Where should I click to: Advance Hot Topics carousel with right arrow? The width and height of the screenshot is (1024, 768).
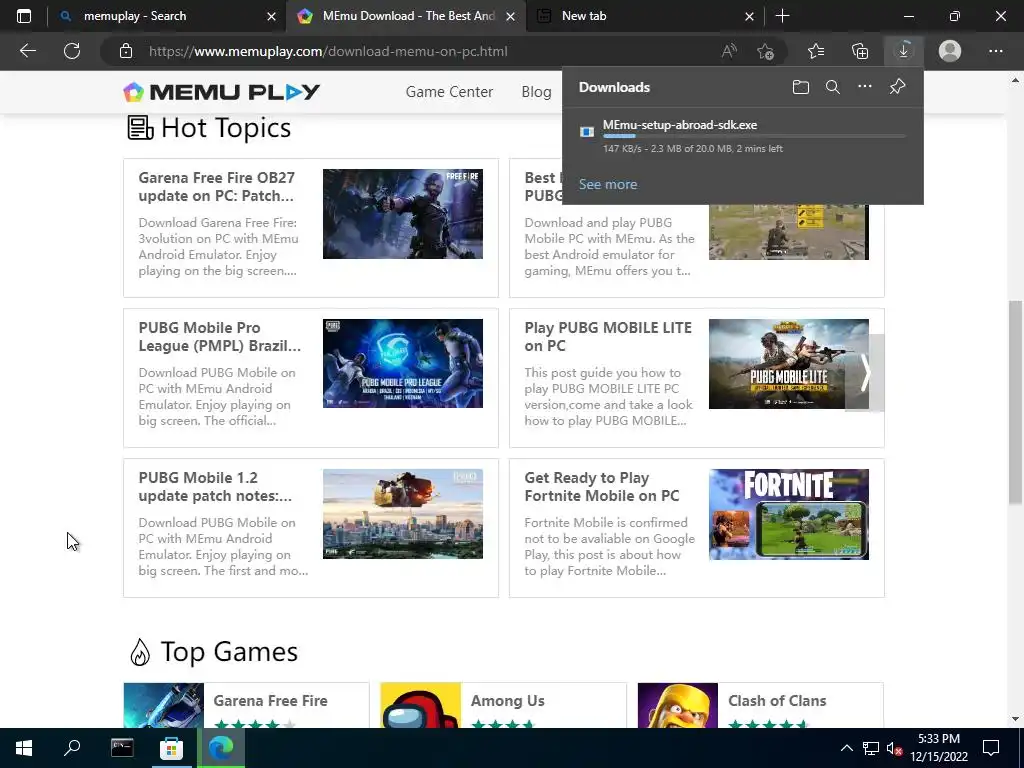tap(865, 373)
